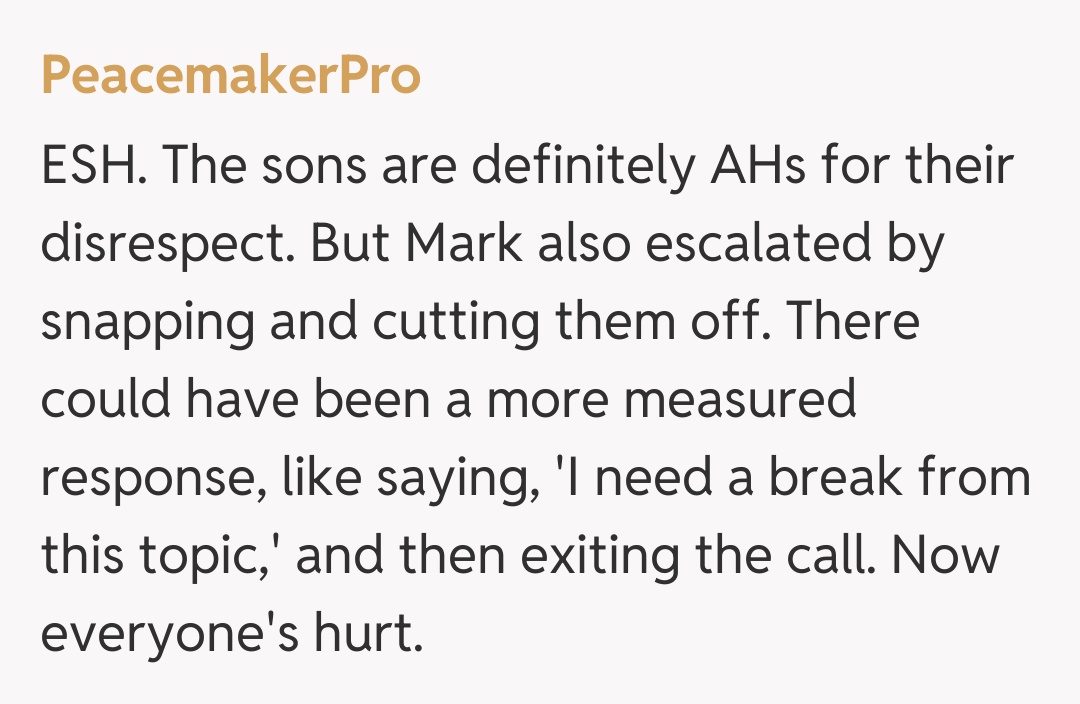Click the word "sons" in first line
Viewport: 1080px width, 704px height.
[x=330, y=167]
